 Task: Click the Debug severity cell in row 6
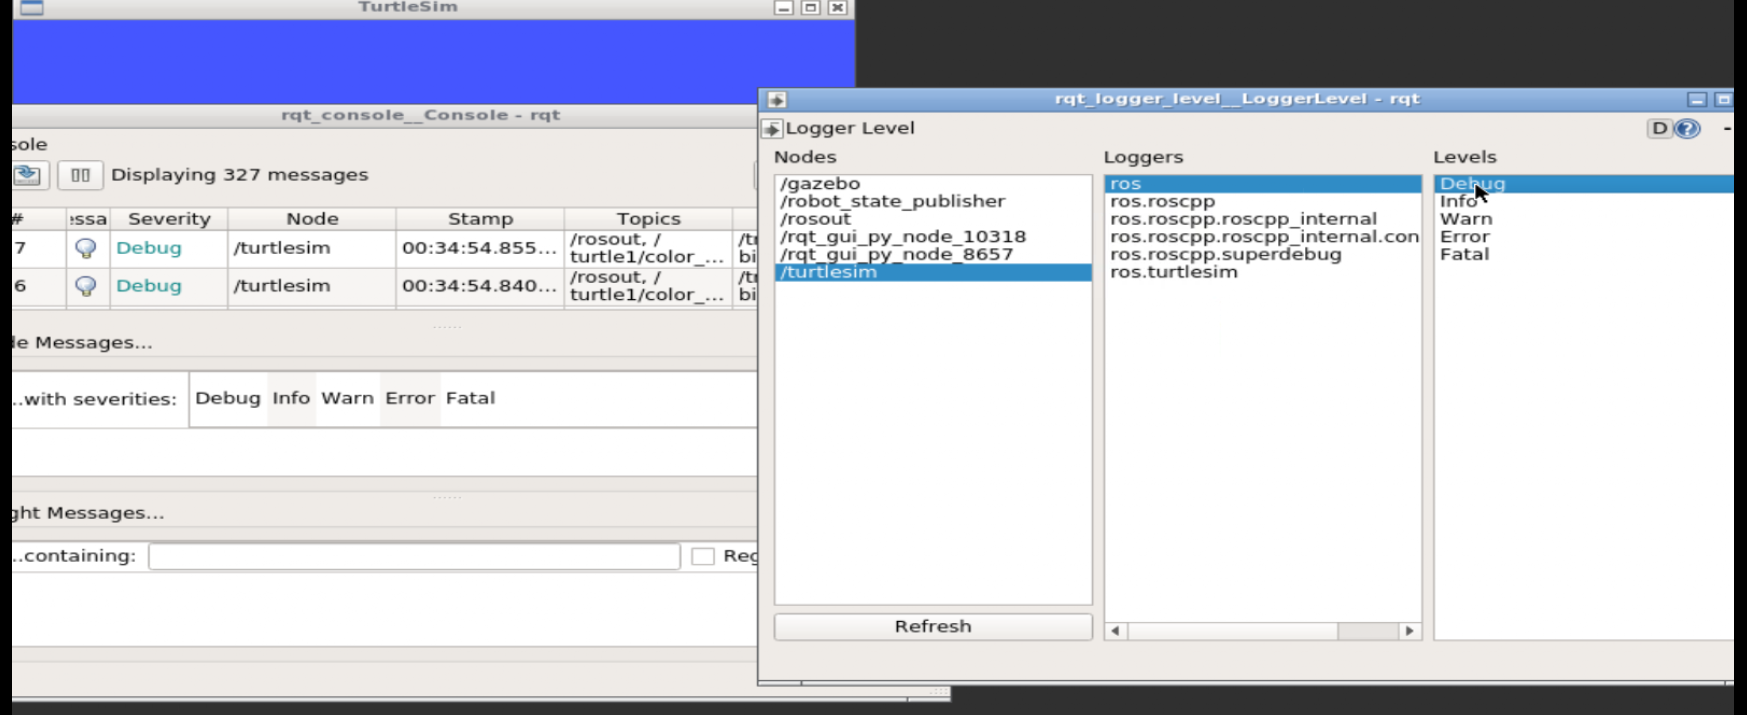click(x=169, y=286)
